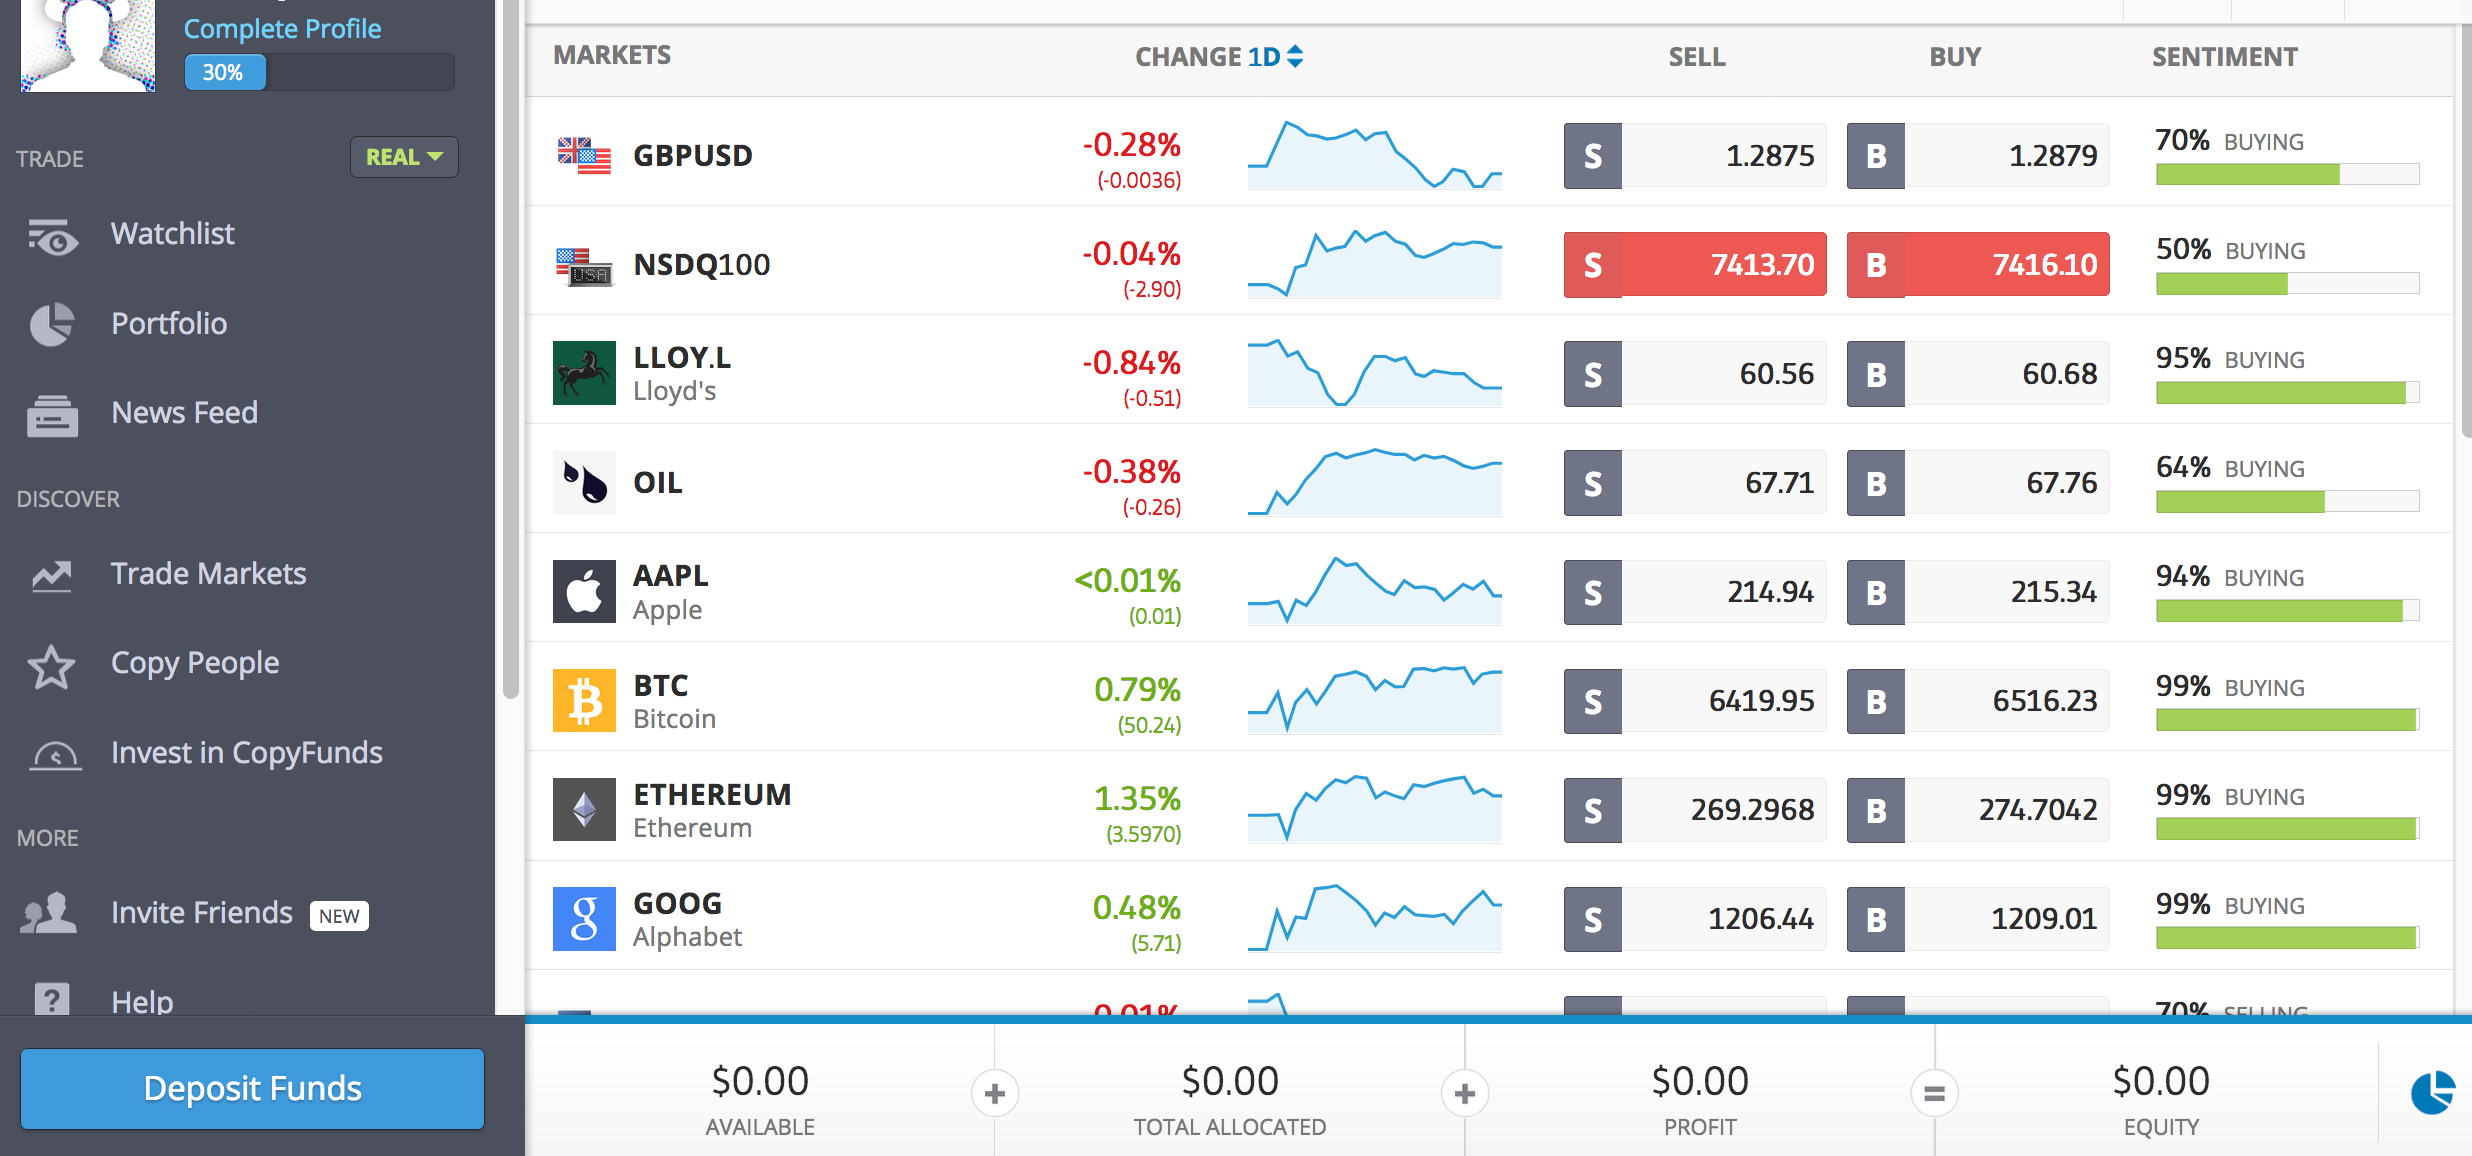Click NSDQ100 50% buying sentiment bar
The width and height of the screenshot is (2472, 1156).
tap(2288, 284)
